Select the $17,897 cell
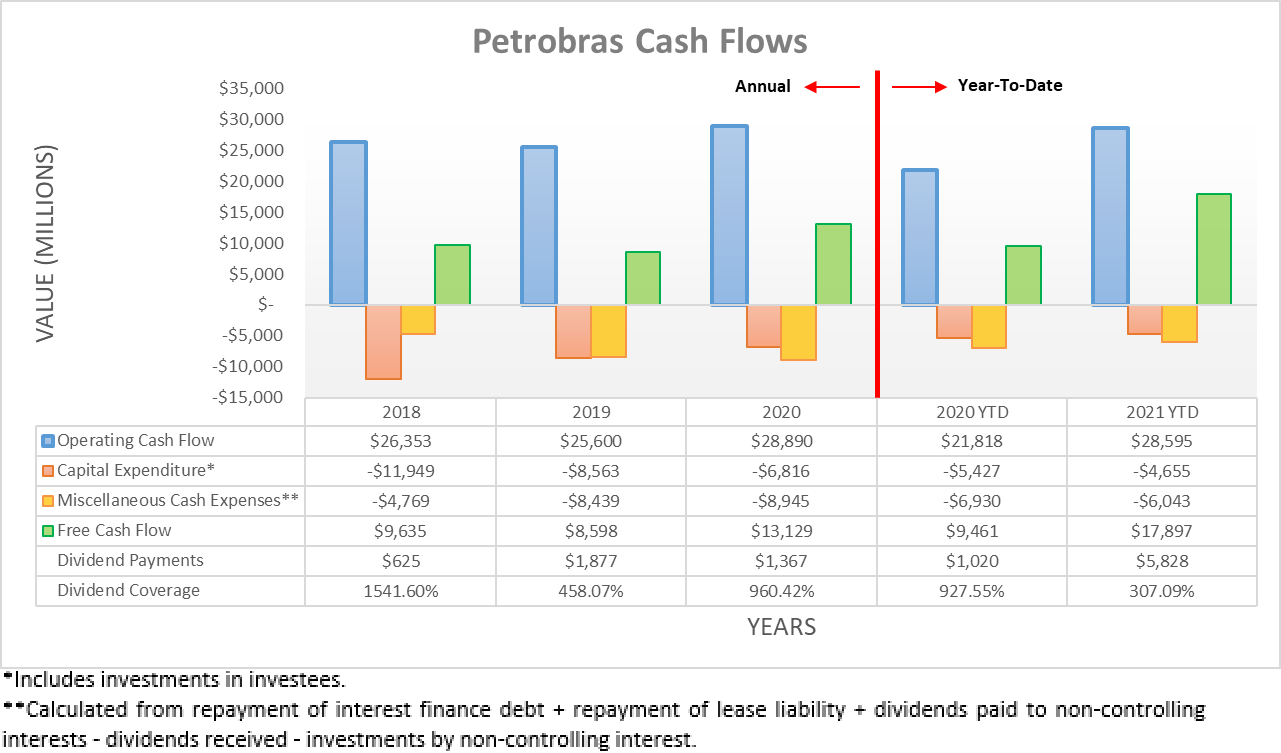The height and width of the screenshot is (753, 1281). tap(1162, 531)
